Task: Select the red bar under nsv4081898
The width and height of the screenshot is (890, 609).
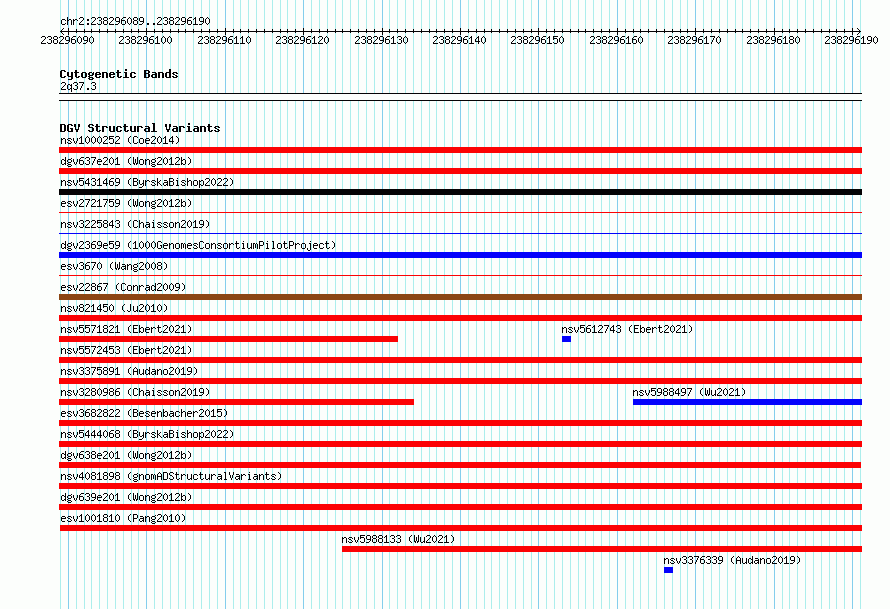Action: point(460,486)
